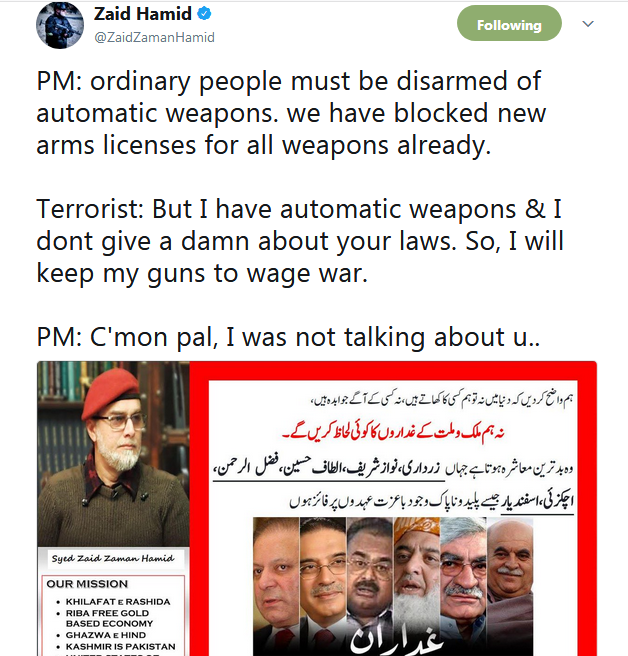The width and height of the screenshot is (628, 656).
Task: Click the red Urdu headline text
Action: [x=393, y=432]
